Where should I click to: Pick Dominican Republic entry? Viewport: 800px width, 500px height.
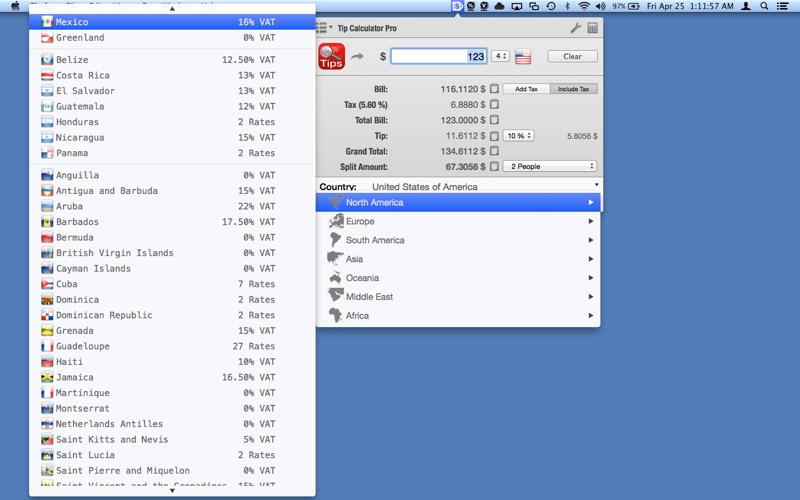(172, 315)
